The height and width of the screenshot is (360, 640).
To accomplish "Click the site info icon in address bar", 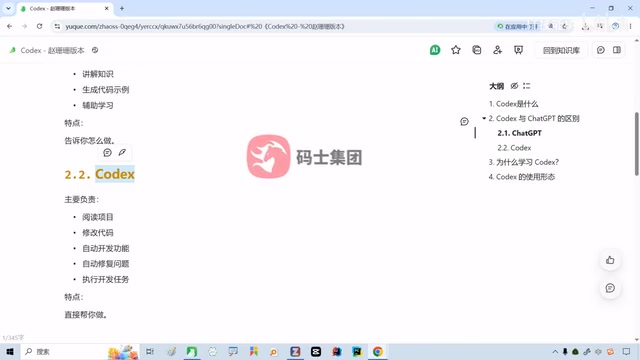I will [57, 26].
